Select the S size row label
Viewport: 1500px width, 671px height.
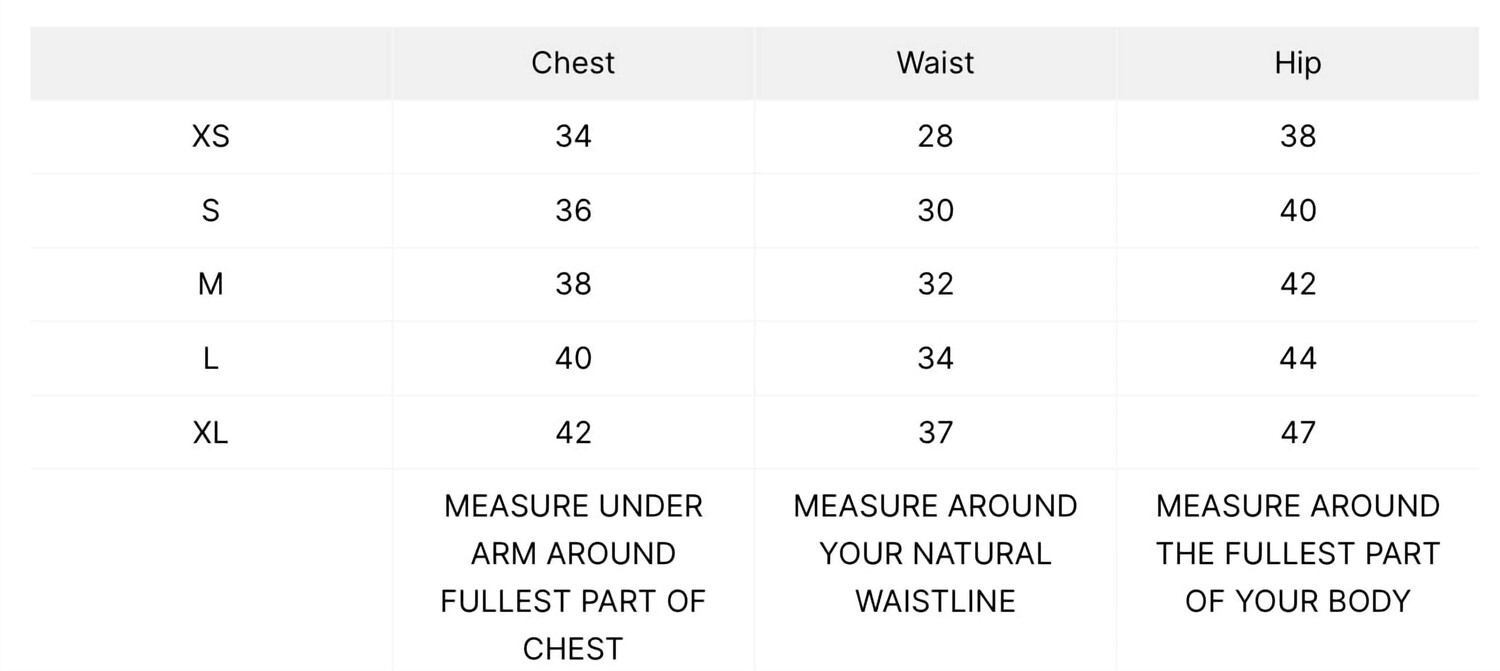tap(210, 210)
